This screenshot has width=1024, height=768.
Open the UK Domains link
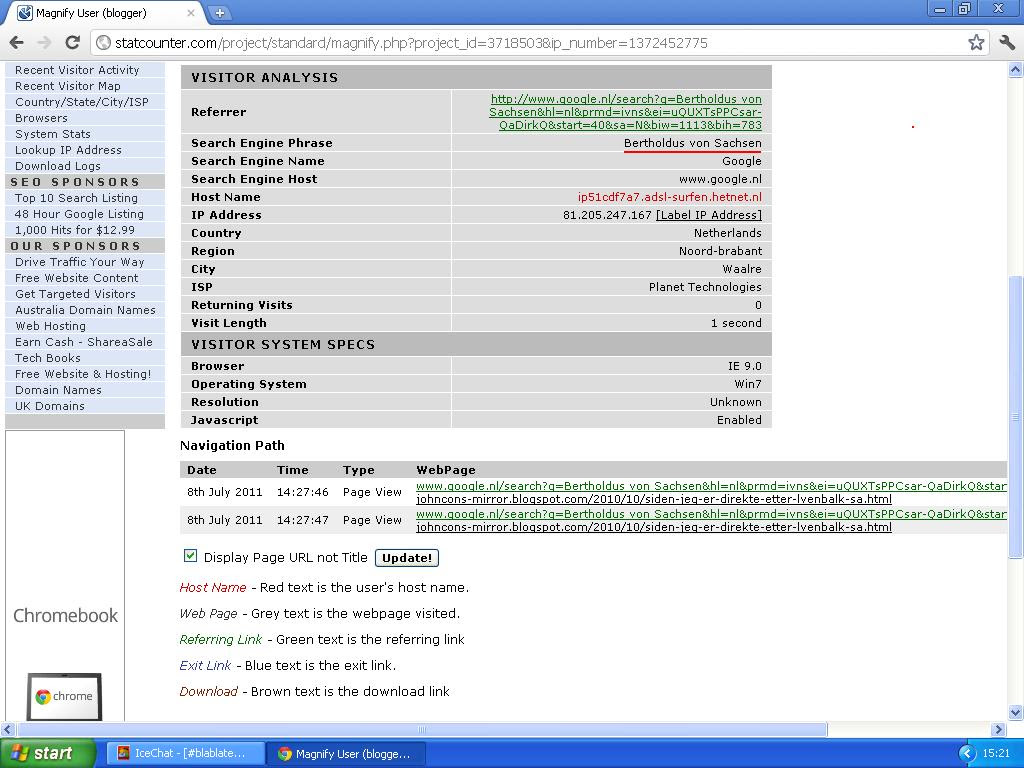(x=50, y=406)
